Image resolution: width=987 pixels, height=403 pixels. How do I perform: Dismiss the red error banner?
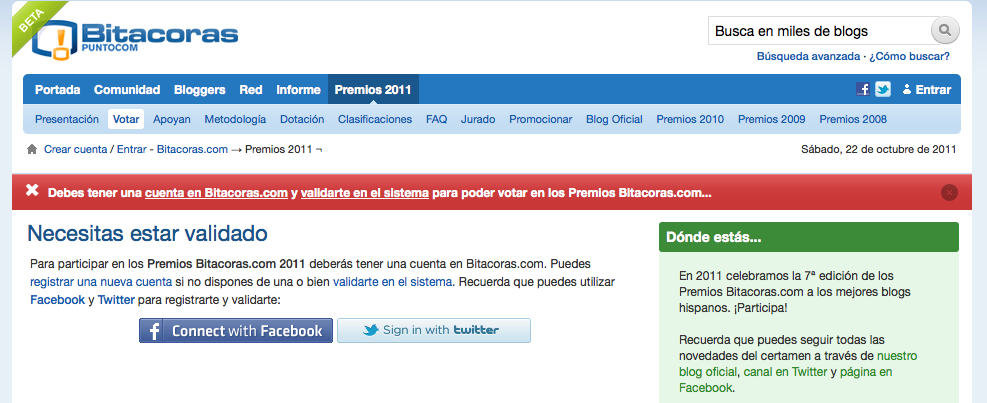949,192
